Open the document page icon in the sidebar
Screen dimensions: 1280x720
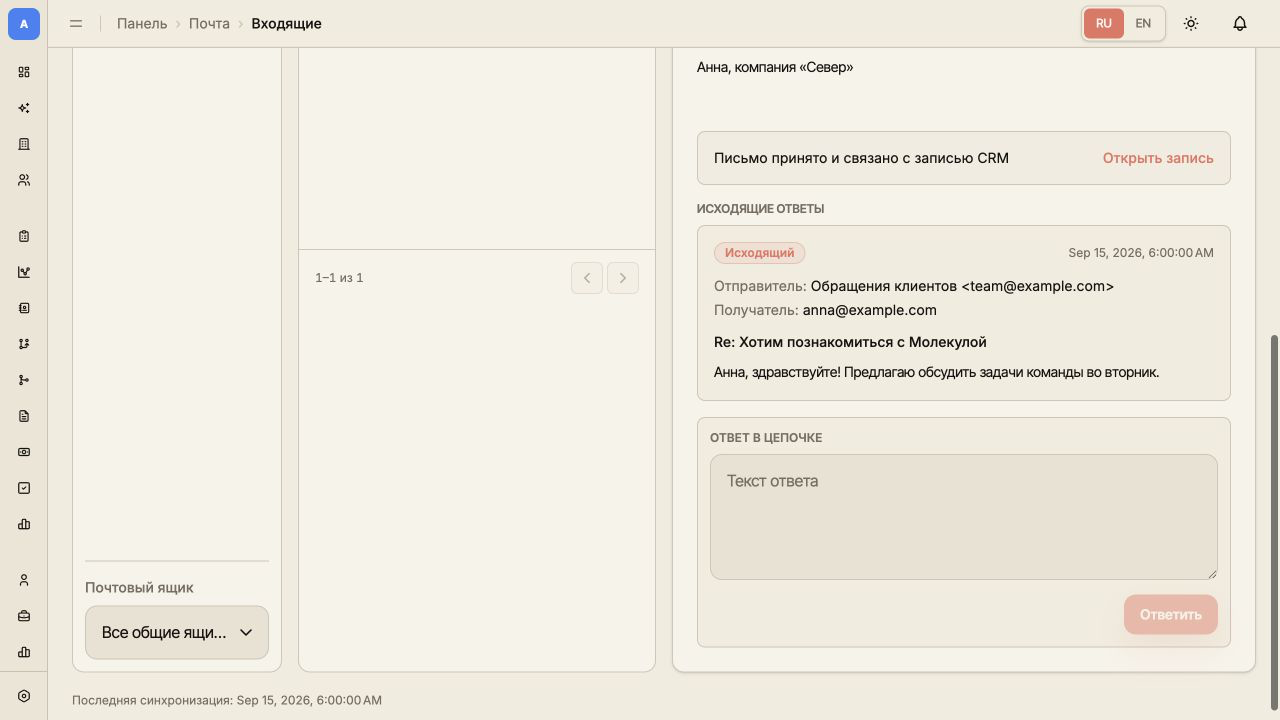(24, 416)
